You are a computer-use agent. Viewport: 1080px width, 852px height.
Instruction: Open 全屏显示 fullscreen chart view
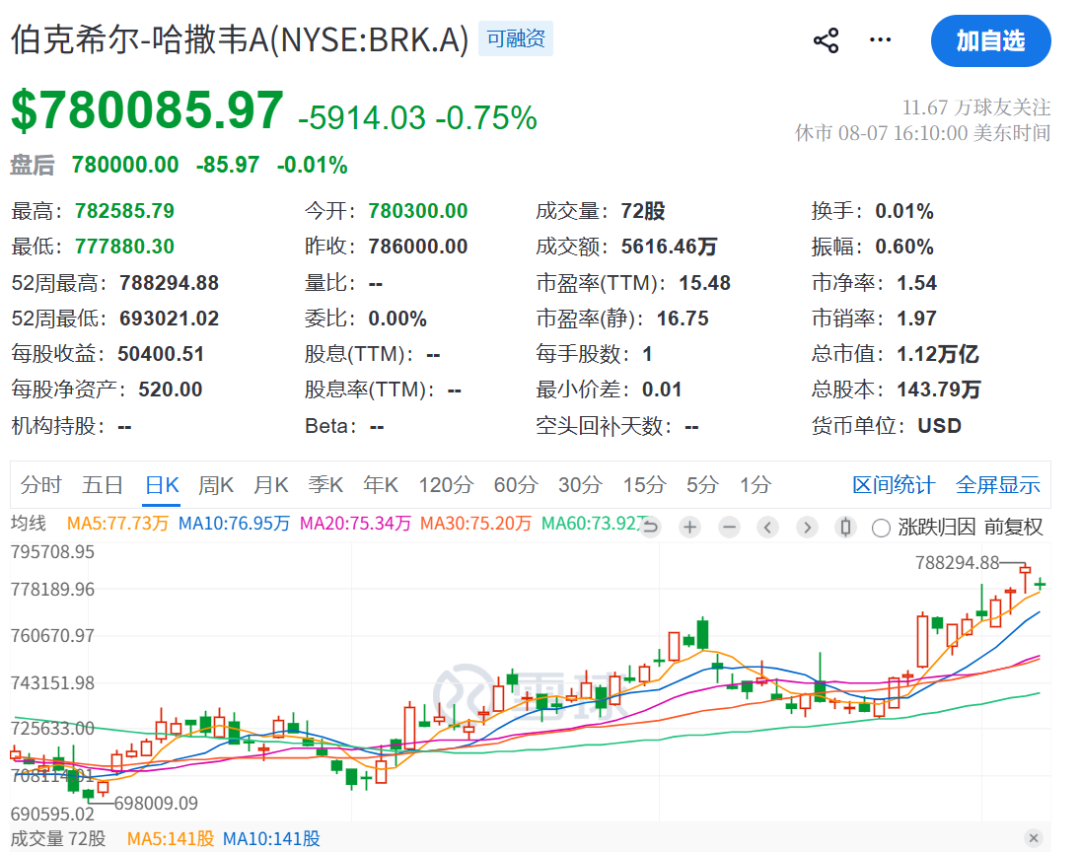tap(997, 485)
